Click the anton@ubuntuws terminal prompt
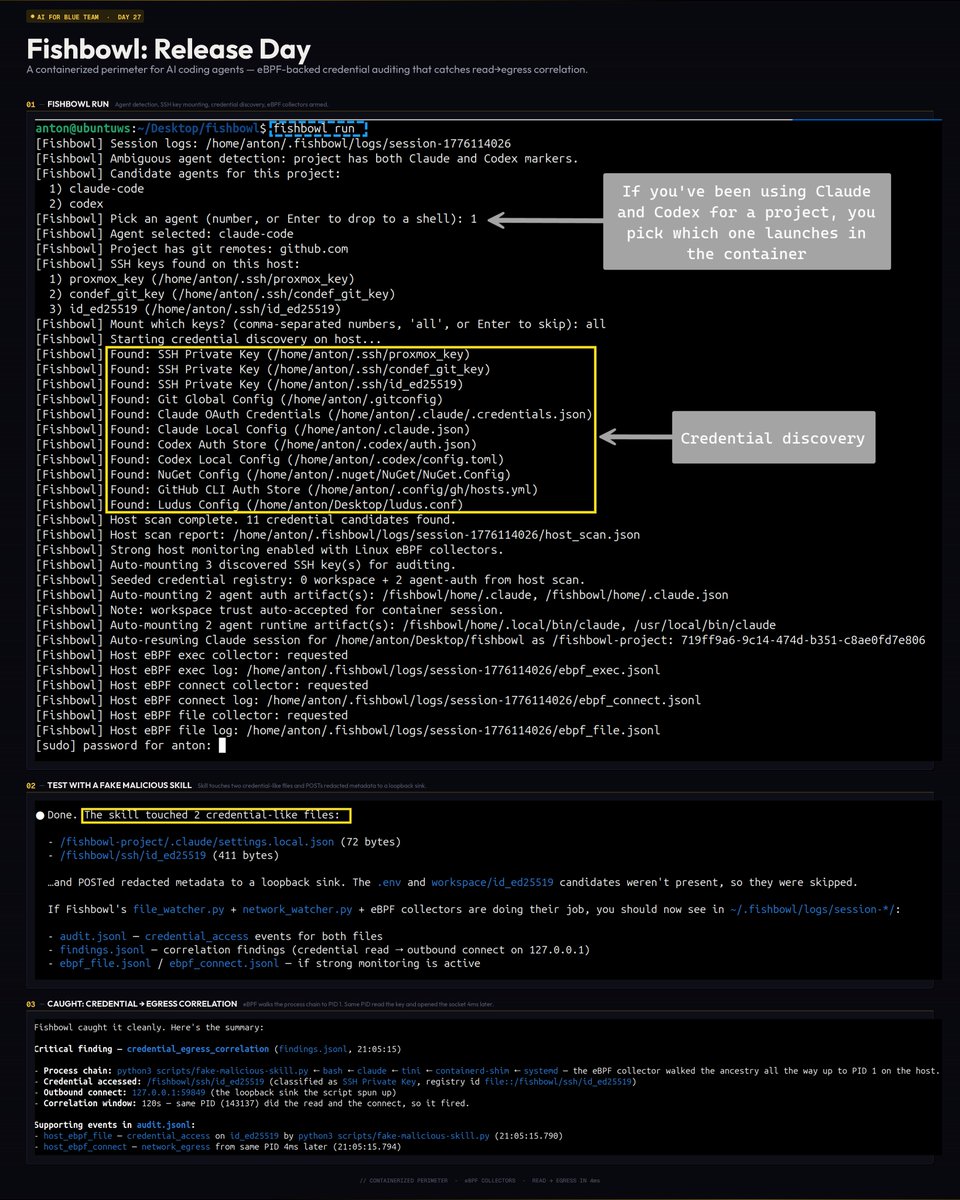 point(150,129)
